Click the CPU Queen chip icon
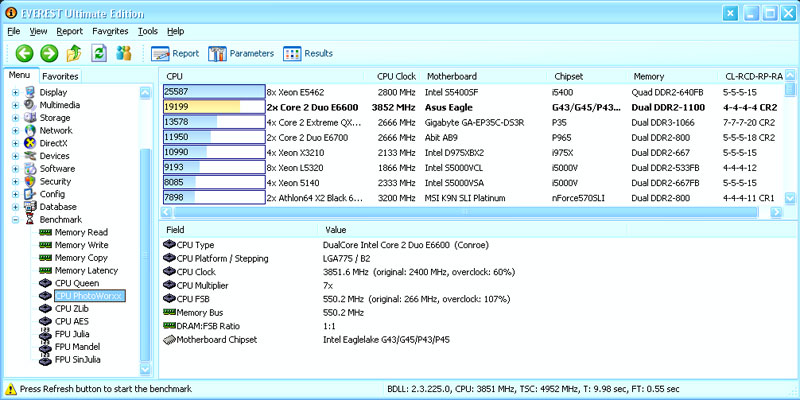Viewport: 800px width, 400px height. click(45, 283)
